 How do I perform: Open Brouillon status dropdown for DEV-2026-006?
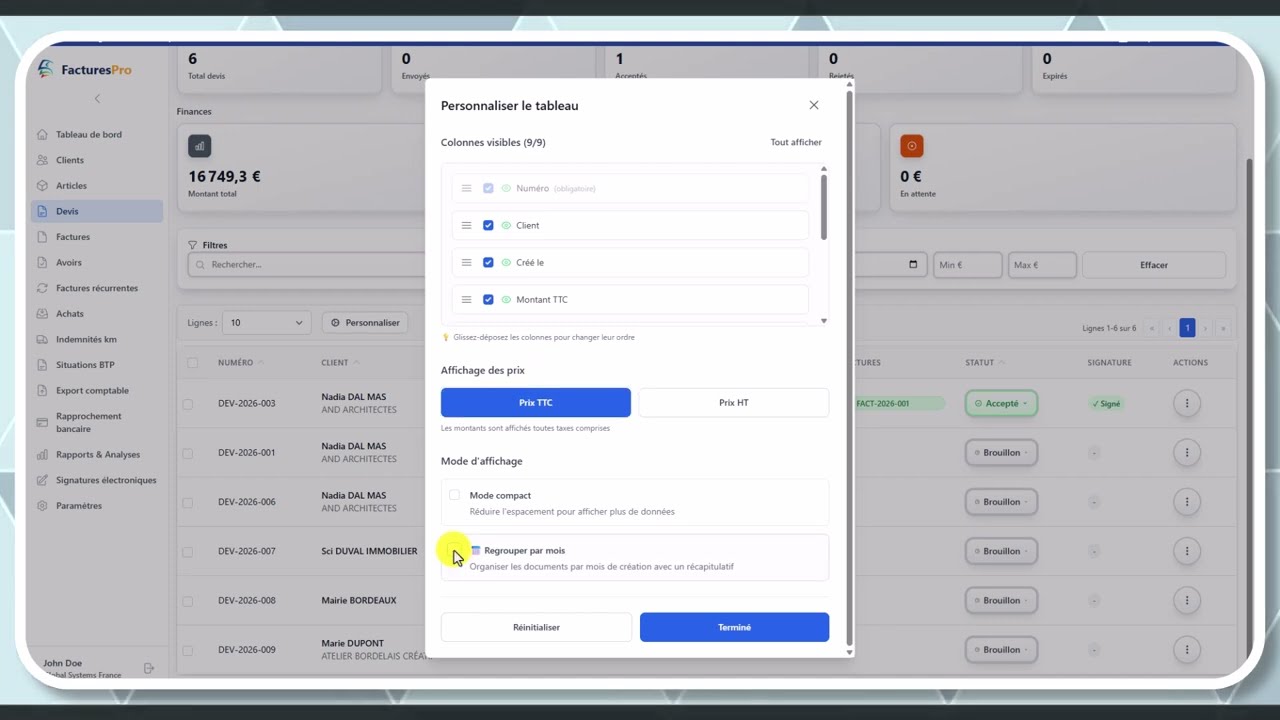1001,502
